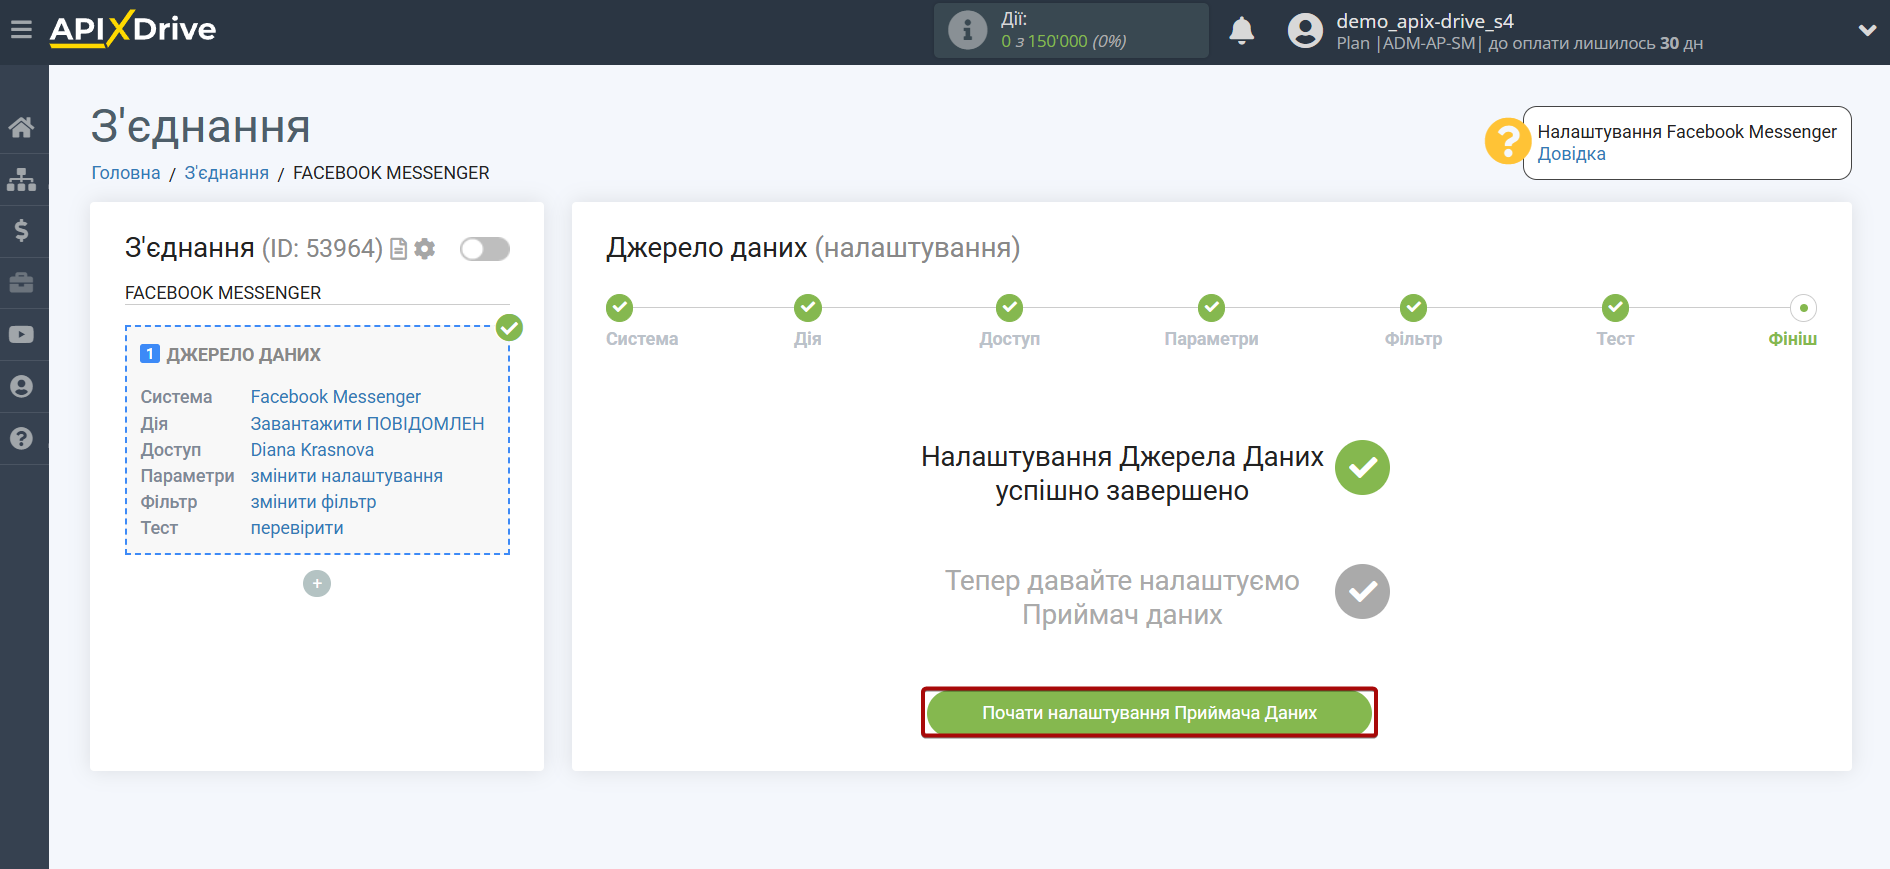Go to the Доступ step
The width and height of the screenshot is (1890, 869).
(x=1010, y=308)
